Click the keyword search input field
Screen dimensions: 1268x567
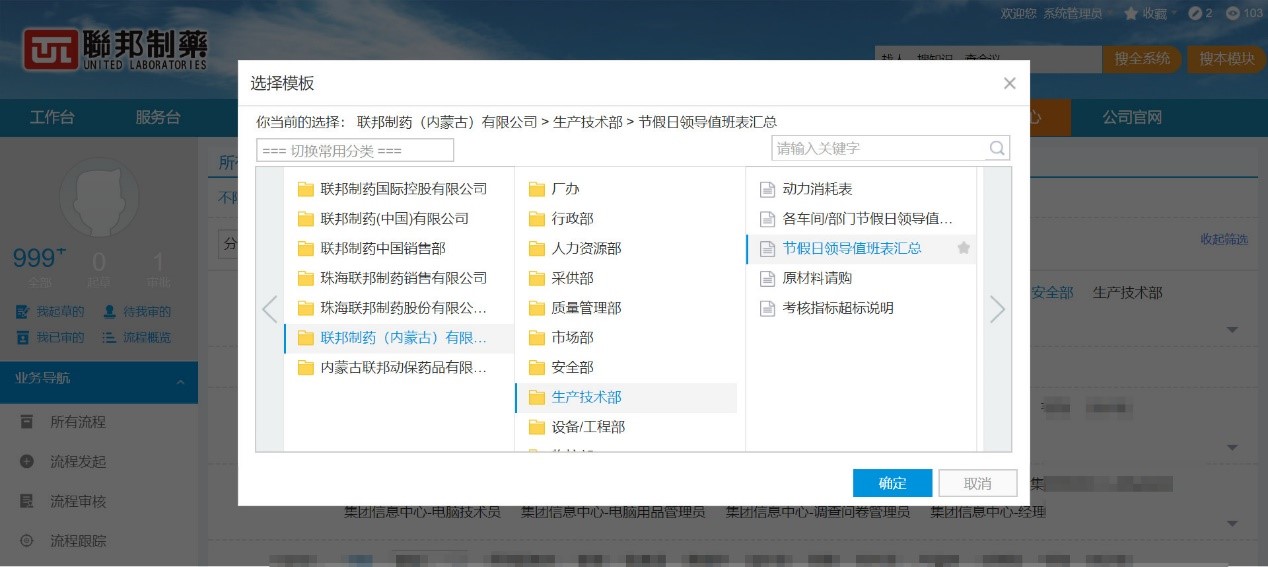(x=878, y=149)
